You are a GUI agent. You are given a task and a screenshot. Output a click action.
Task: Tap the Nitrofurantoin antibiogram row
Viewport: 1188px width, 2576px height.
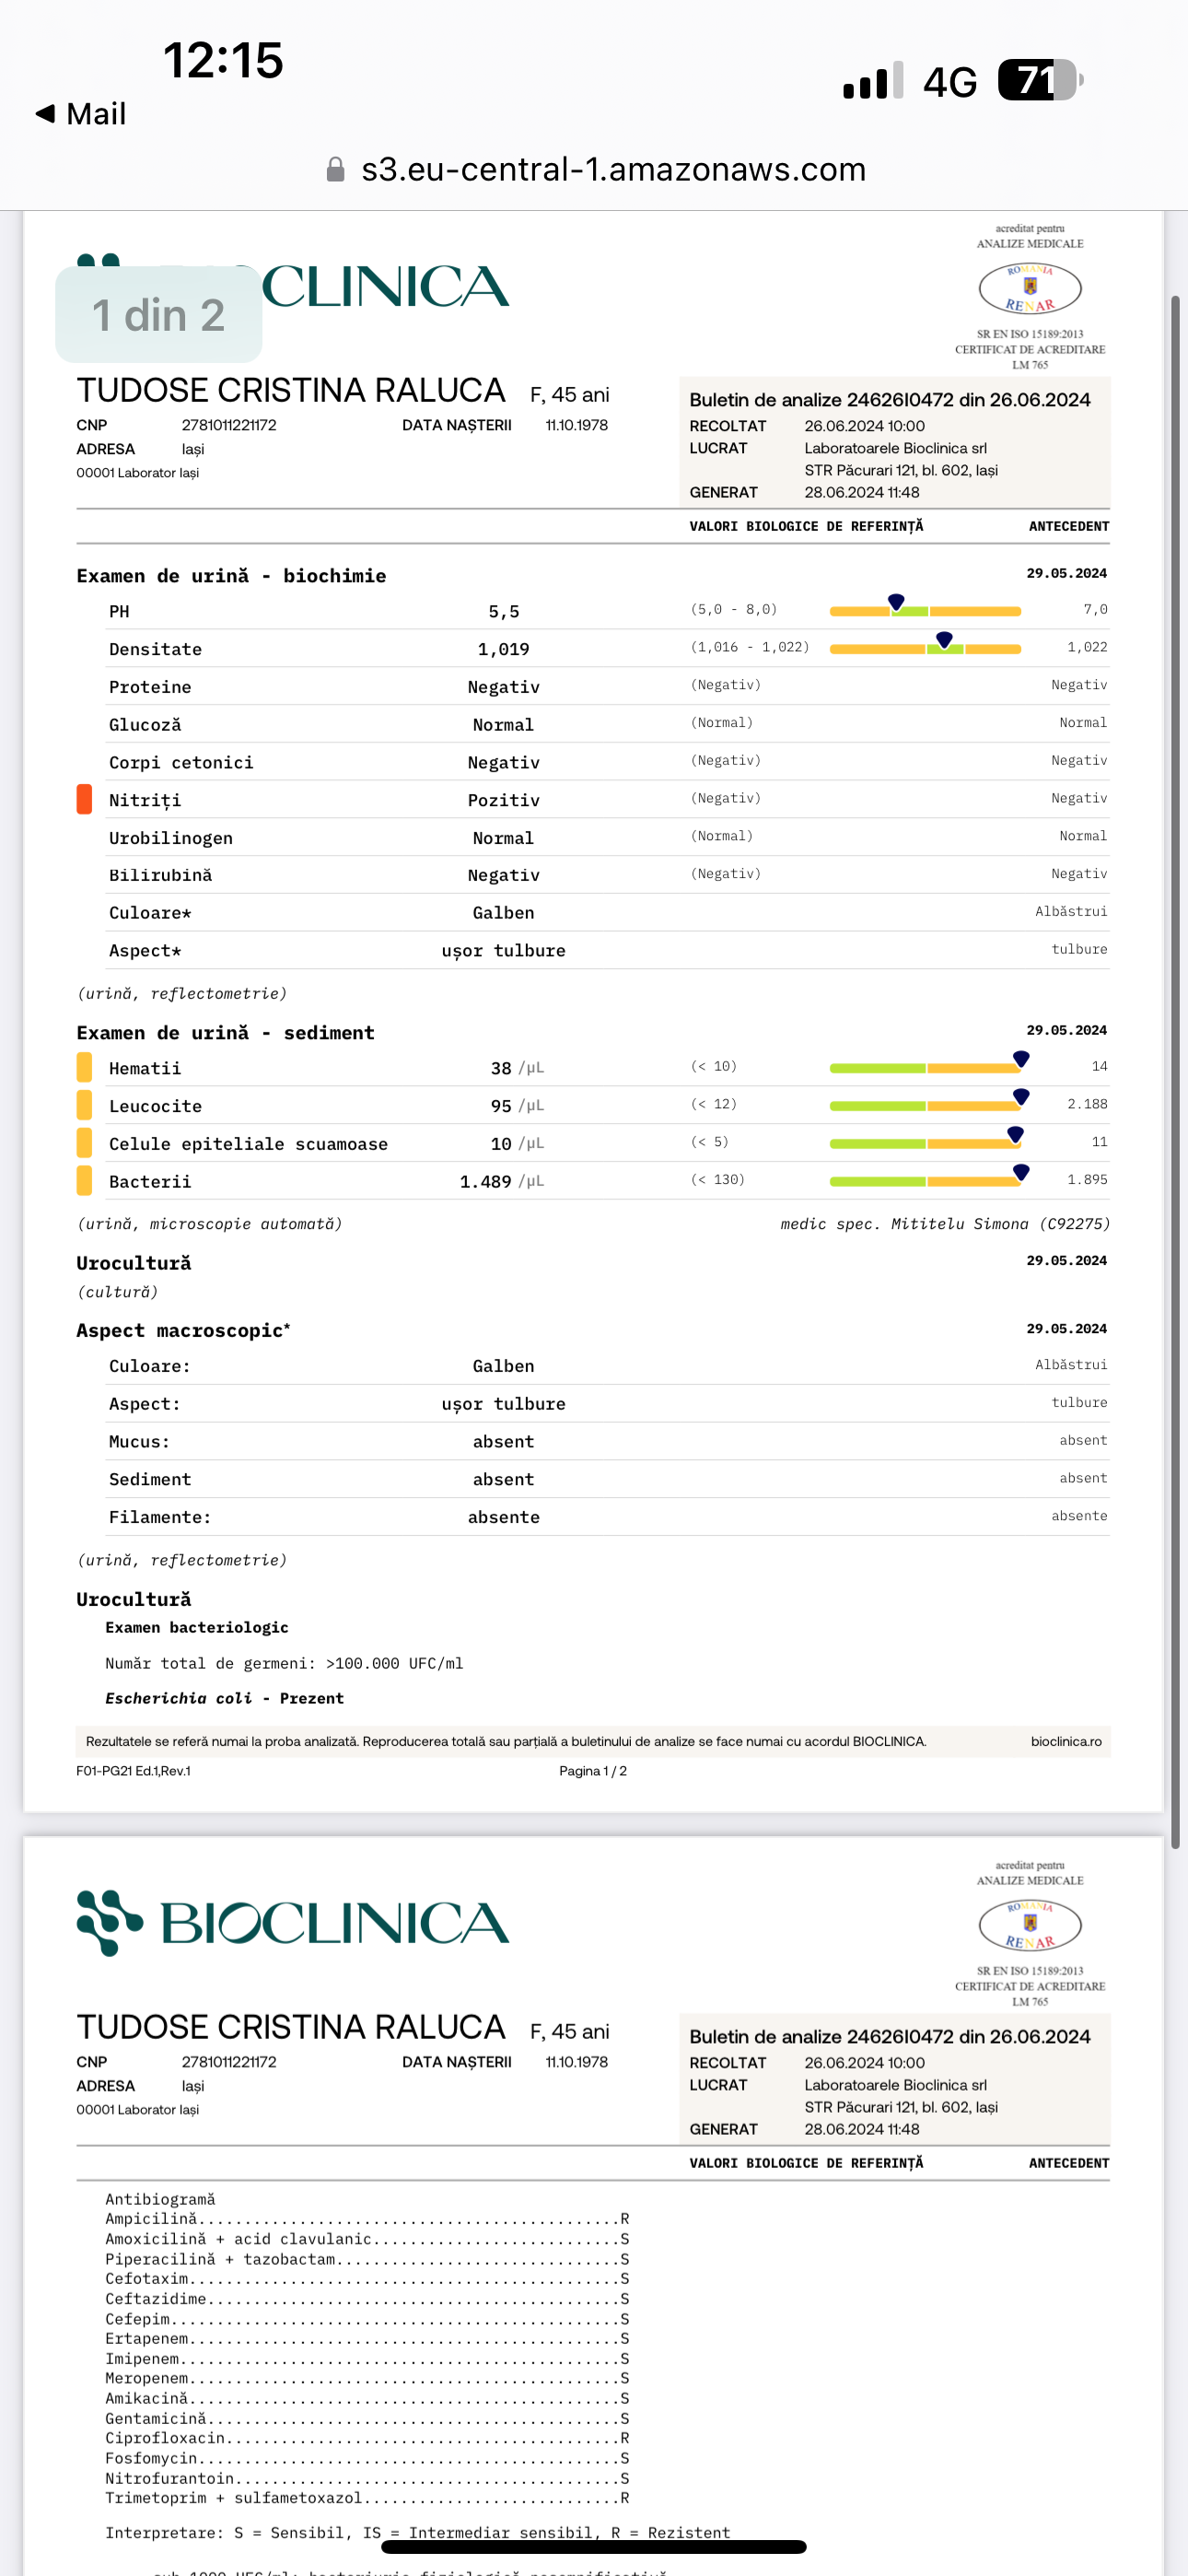[x=367, y=2478]
